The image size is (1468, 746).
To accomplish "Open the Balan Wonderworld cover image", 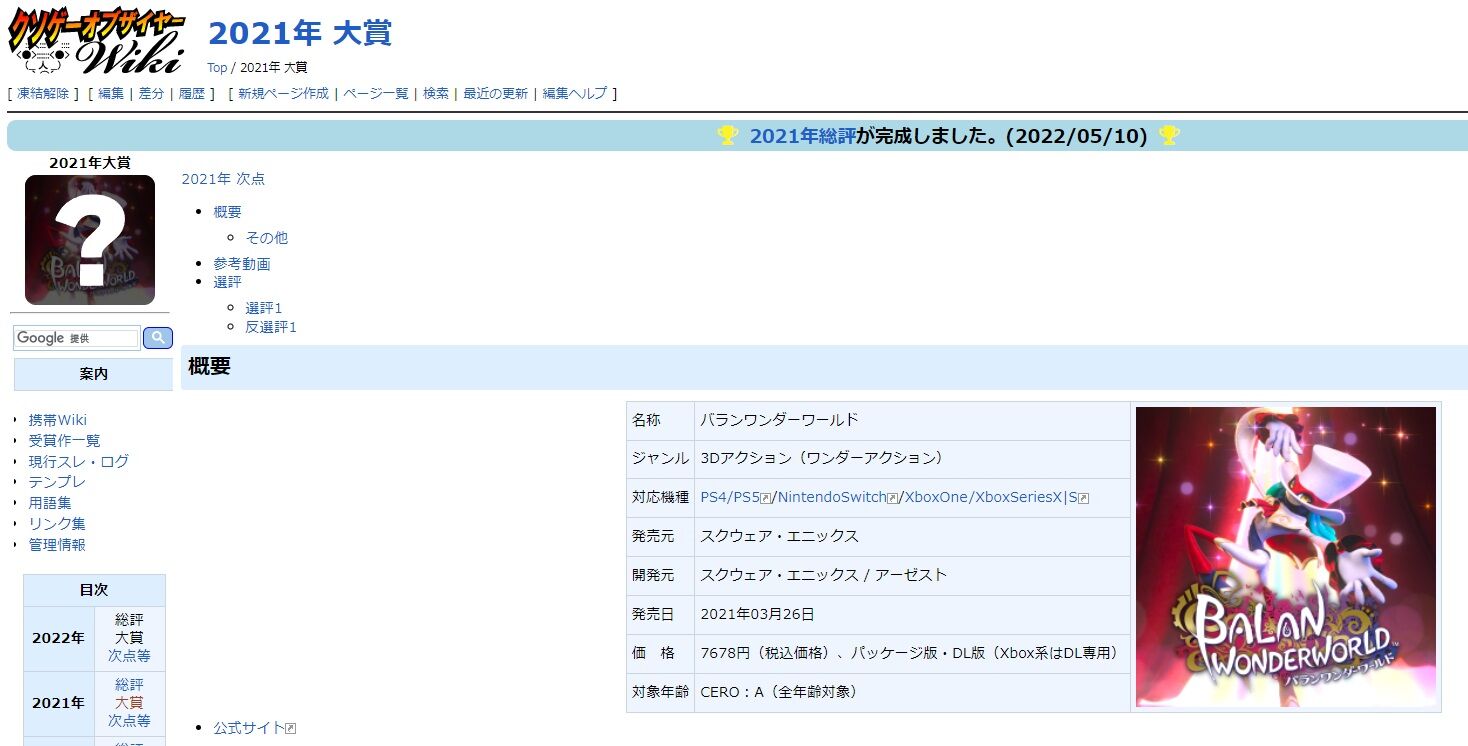I will 1286,557.
